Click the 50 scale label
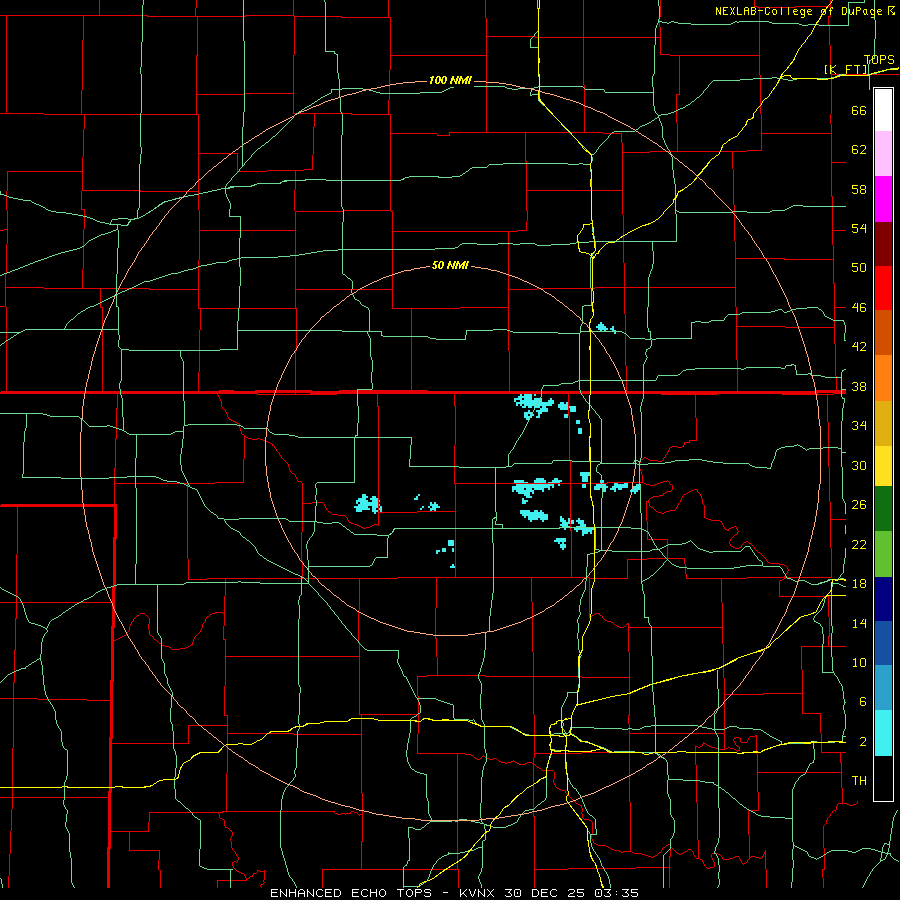 click(859, 268)
